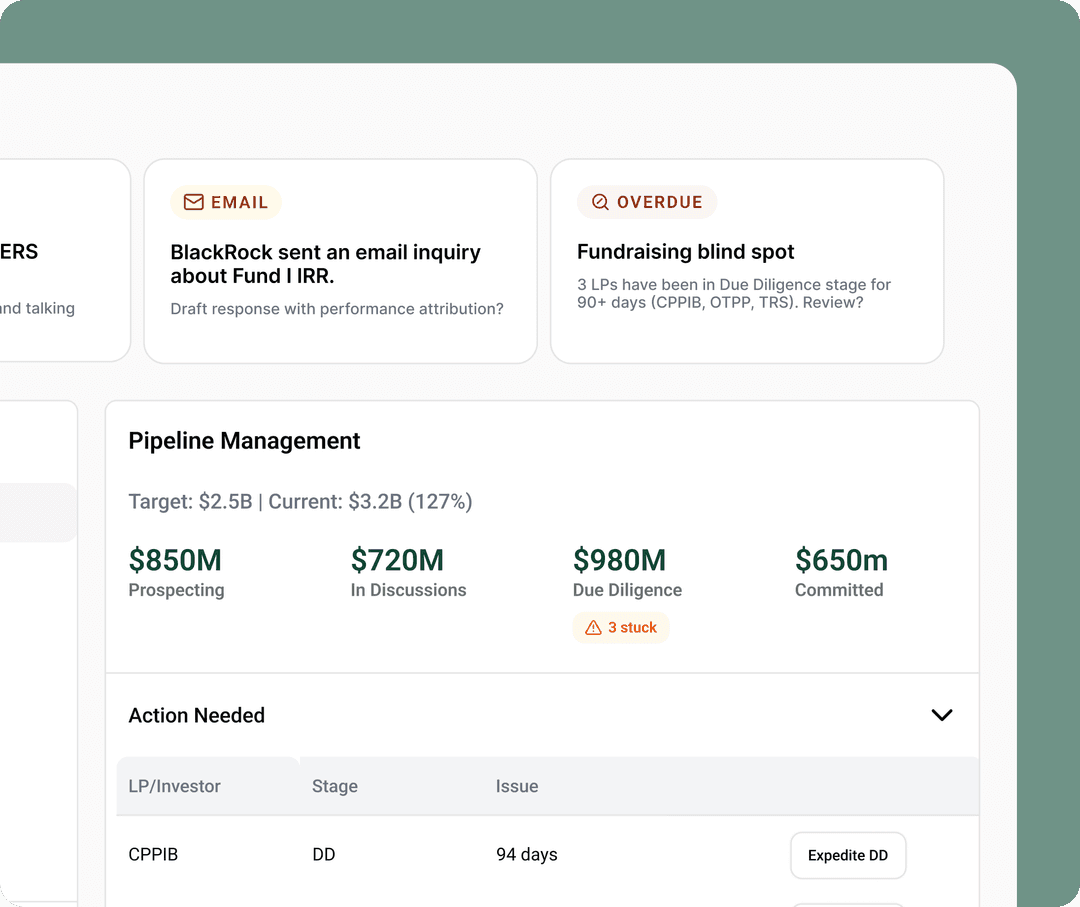Click the Expedite DD button for CPPIB
Image resolution: width=1080 pixels, height=907 pixels.
(x=847, y=855)
